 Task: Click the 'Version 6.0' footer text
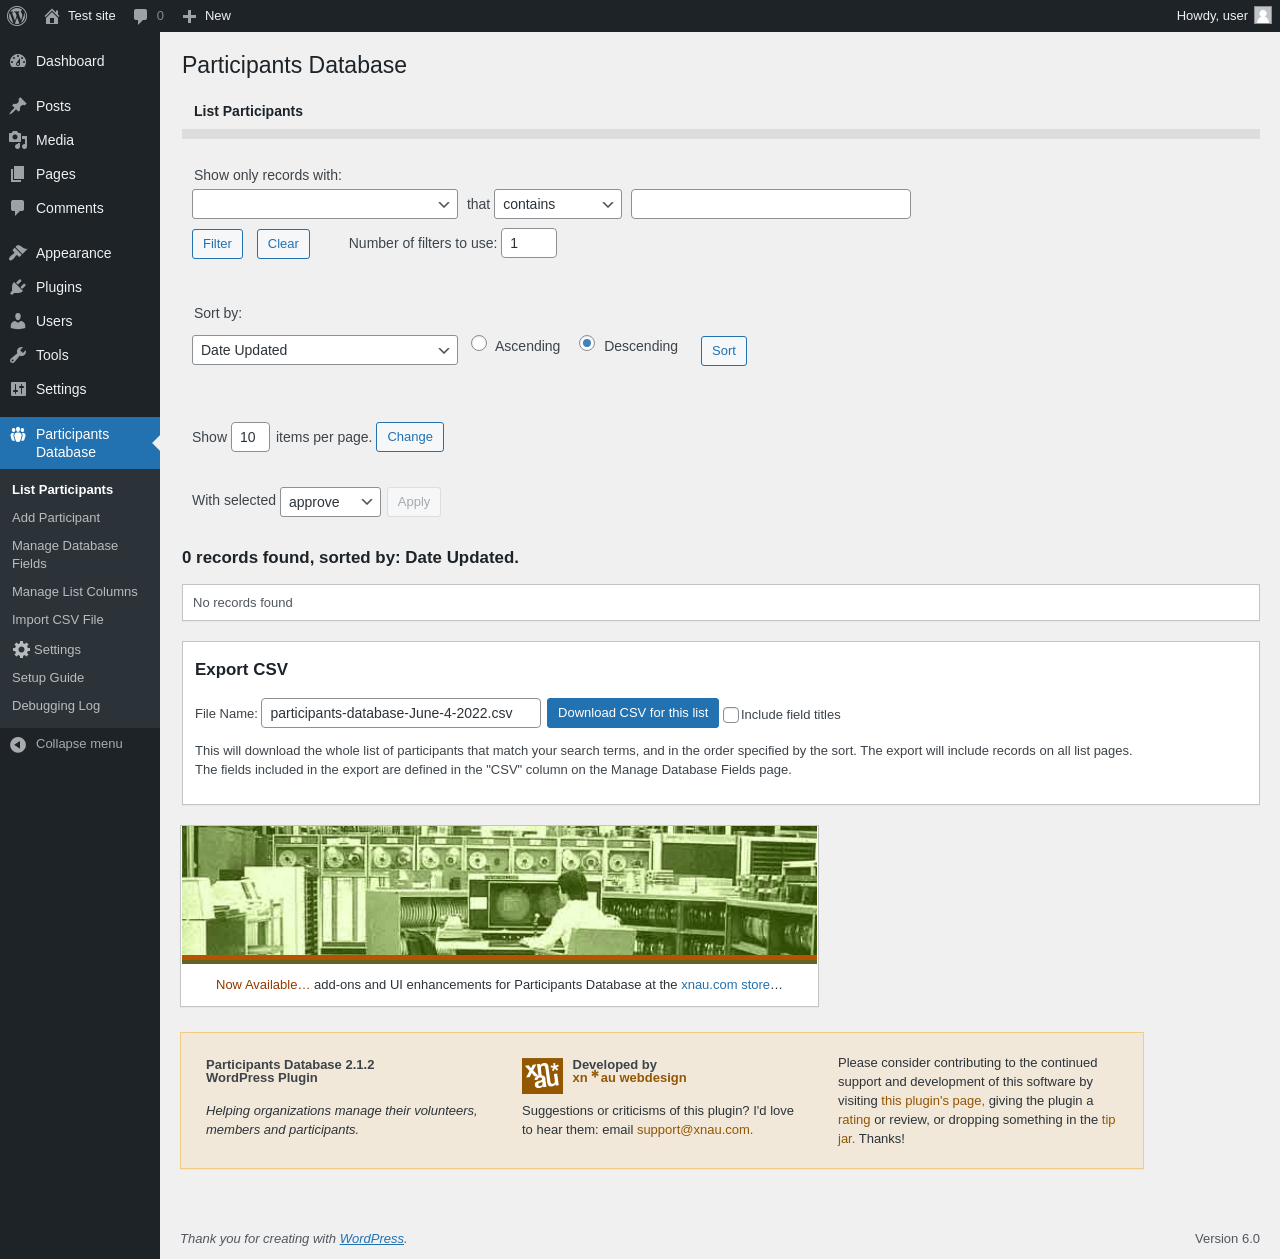click(1227, 1239)
